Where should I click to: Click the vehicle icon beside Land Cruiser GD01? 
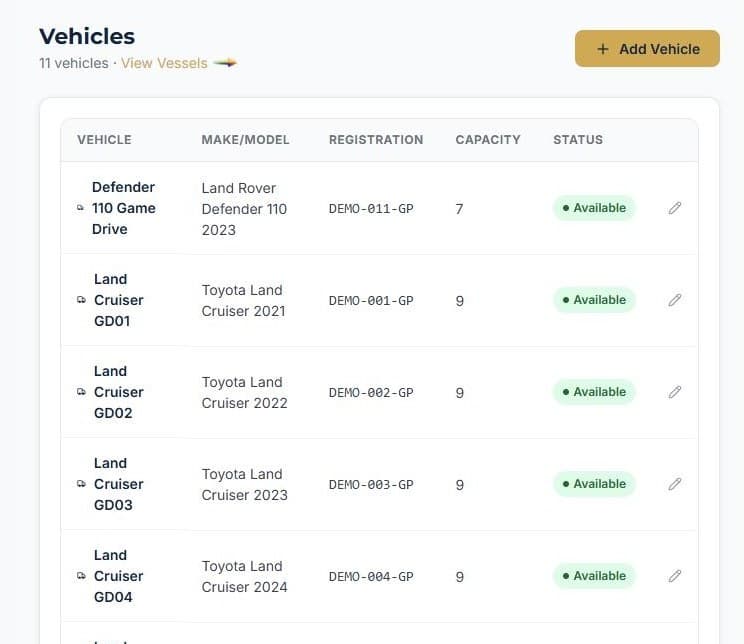(x=81, y=300)
